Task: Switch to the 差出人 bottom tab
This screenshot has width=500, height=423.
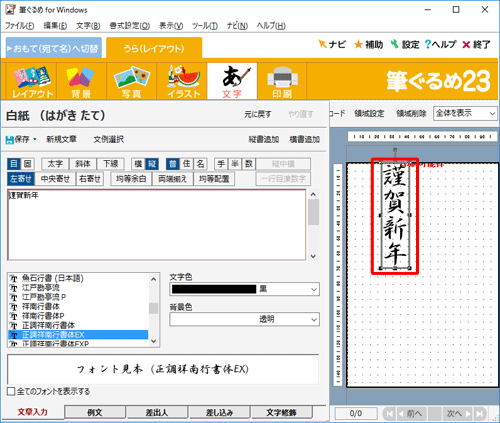Action: tap(157, 412)
